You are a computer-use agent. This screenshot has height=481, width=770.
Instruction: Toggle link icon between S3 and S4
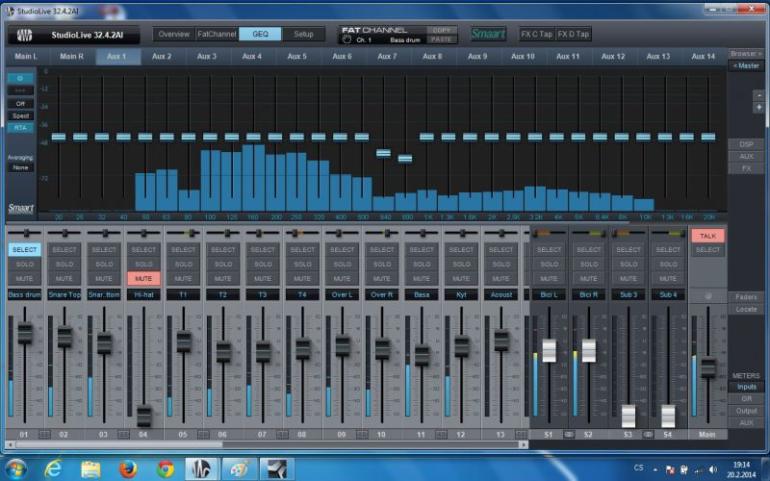click(648, 435)
